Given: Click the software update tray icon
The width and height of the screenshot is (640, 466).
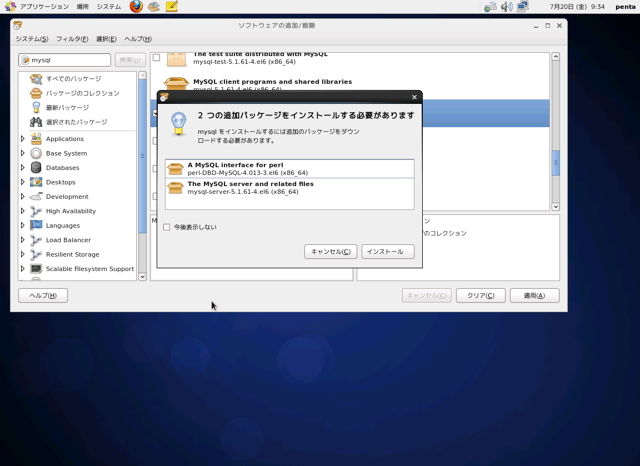Looking at the screenshot, I should 490,7.
